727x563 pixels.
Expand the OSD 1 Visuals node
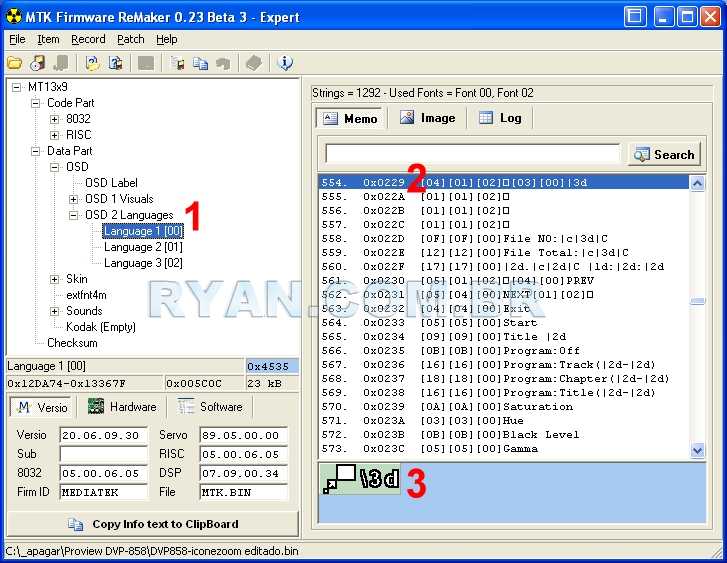pos(73,199)
